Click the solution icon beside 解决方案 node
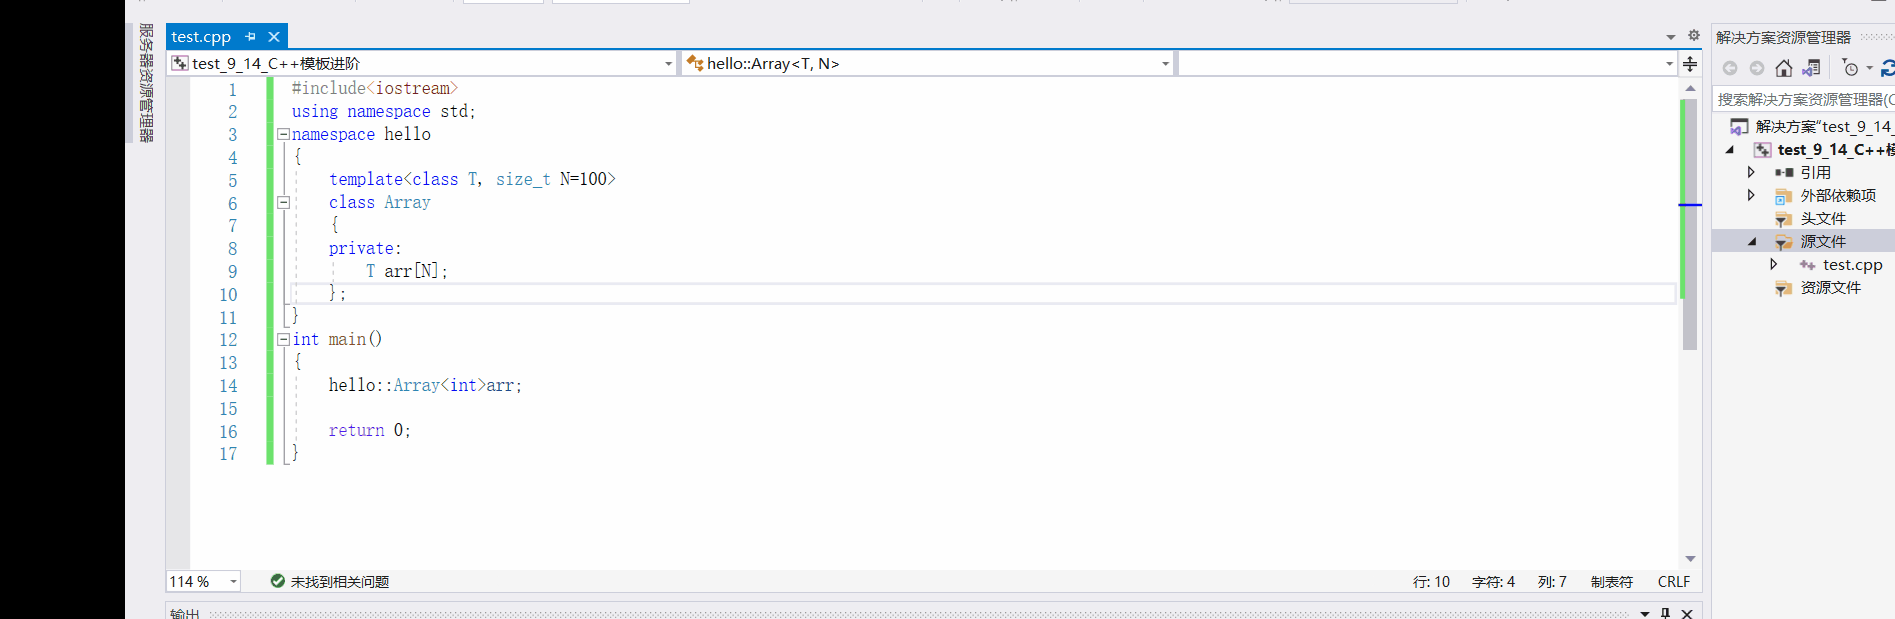This screenshot has width=1895, height=619. (x=1740, y=127)
